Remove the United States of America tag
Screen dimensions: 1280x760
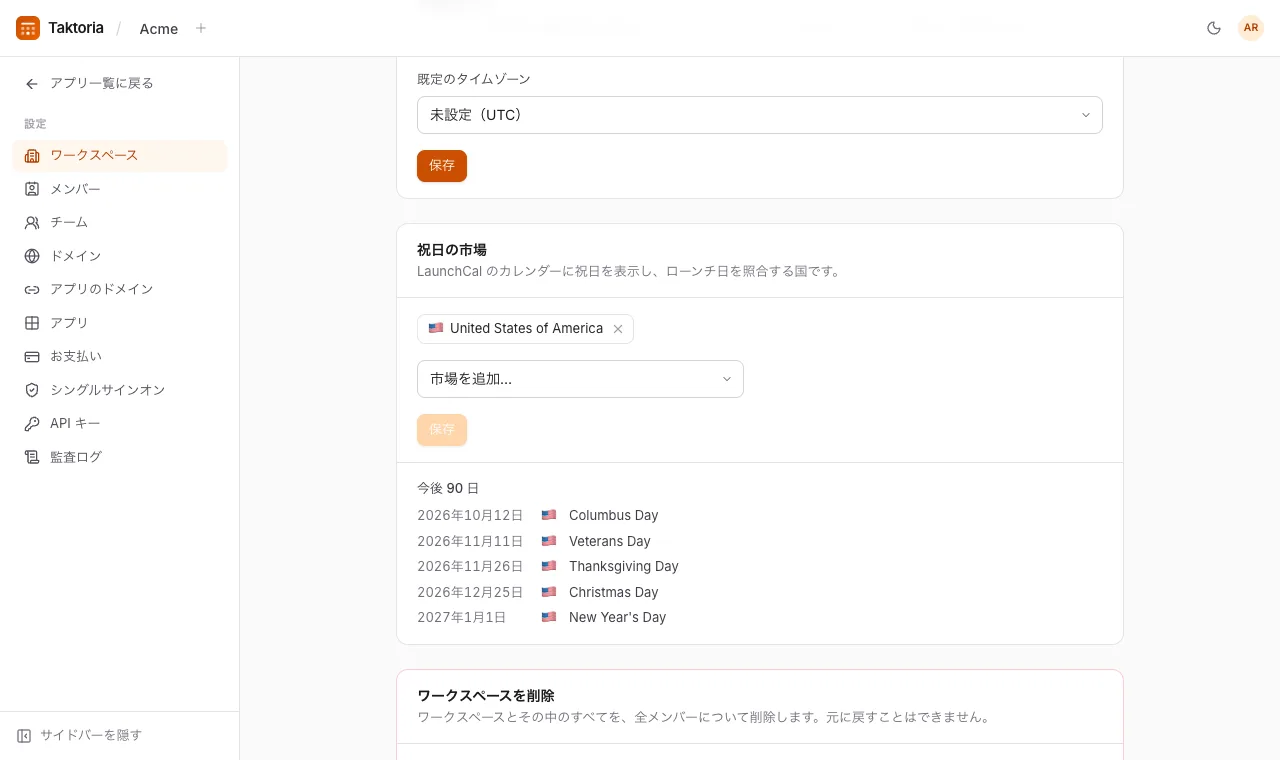[x=618, y=329]
